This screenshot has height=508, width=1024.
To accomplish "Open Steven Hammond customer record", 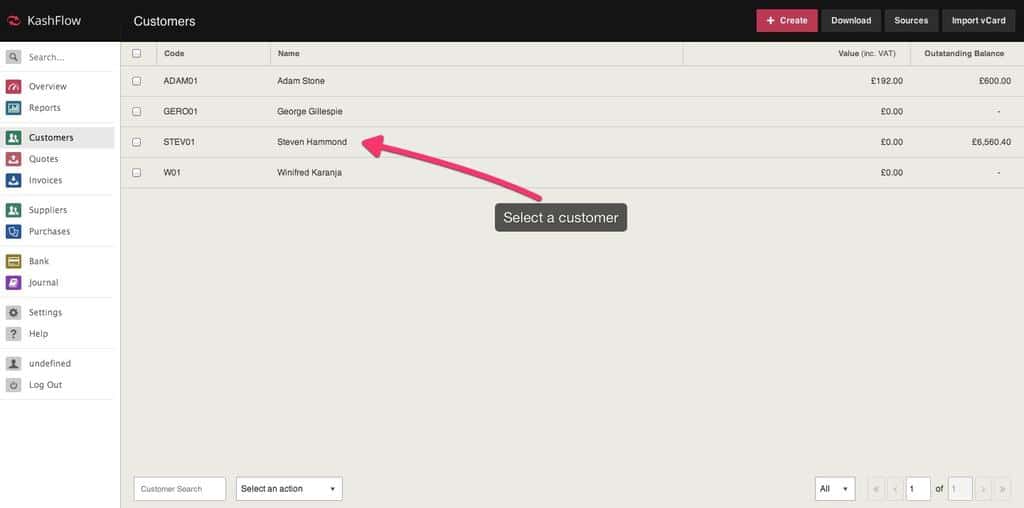I will [312, 142].
